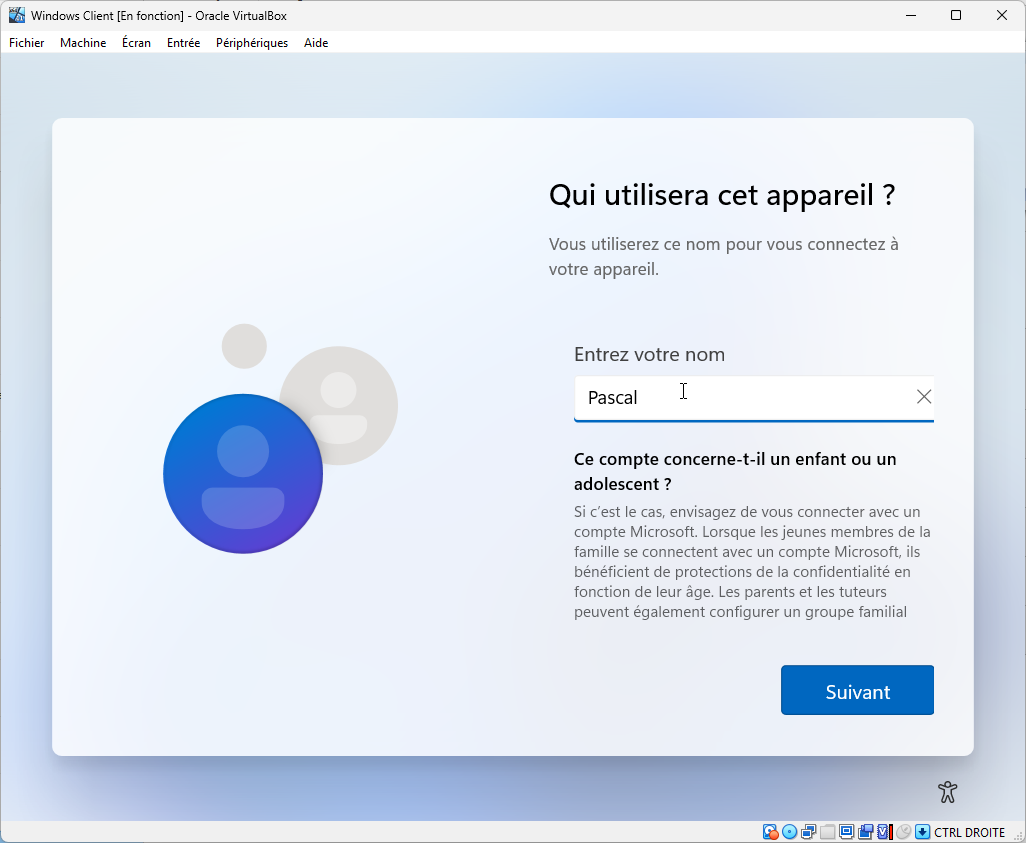Click the optical disc status icon
Screen dimensions: 1026x843
[790, 832]
